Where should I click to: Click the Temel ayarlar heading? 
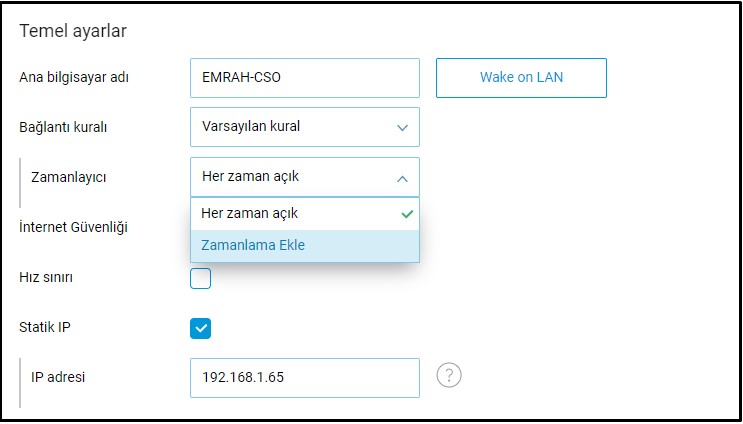[x=73, y=30]
